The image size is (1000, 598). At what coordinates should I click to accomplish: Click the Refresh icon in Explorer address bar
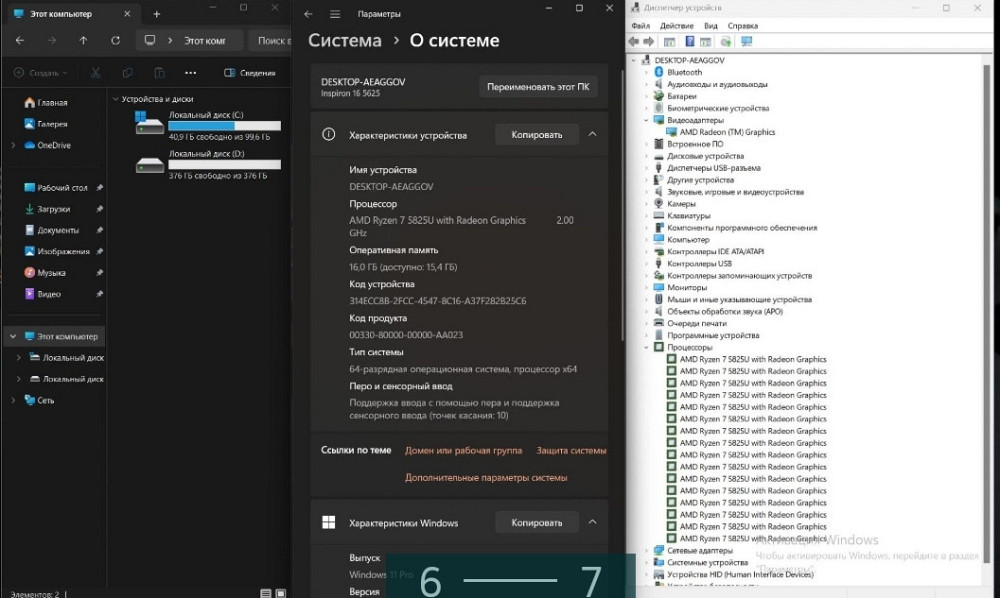click(x=115, y=40)
